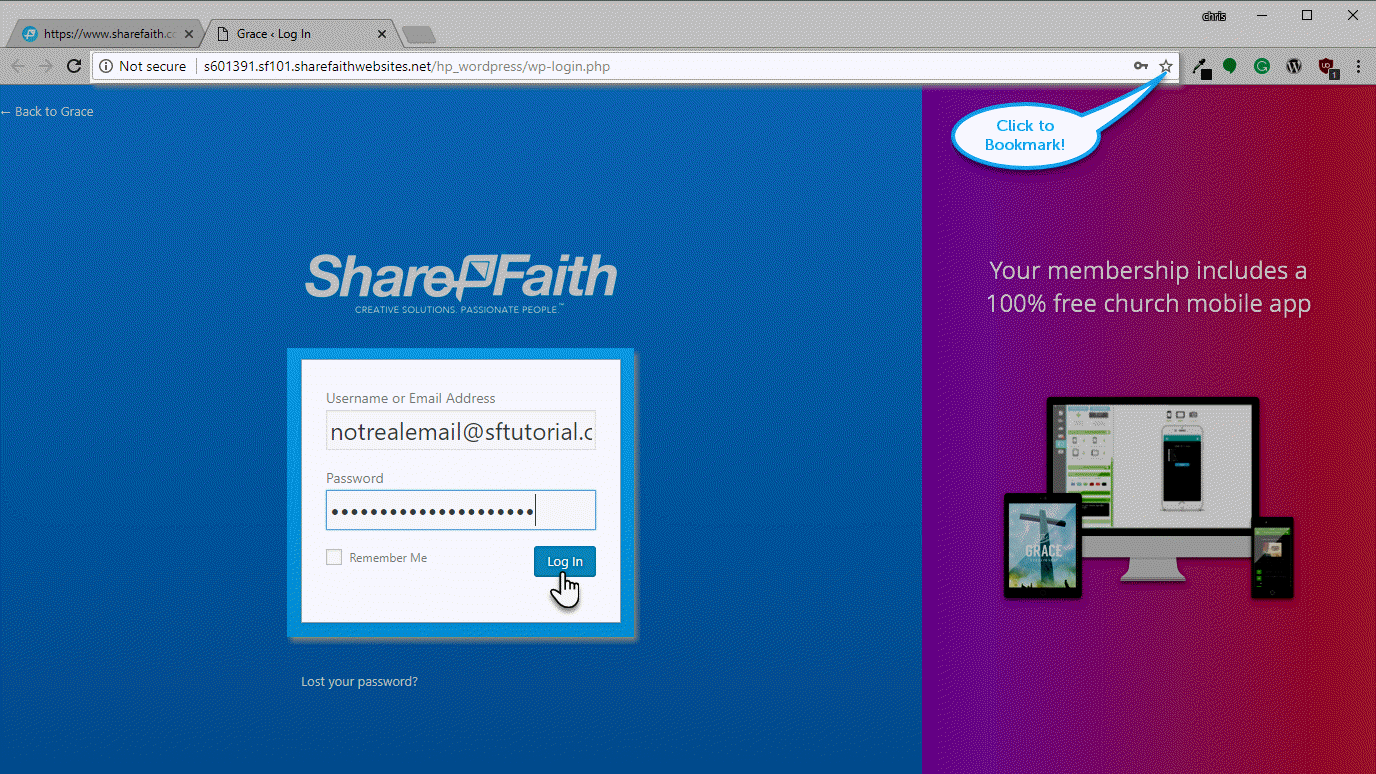This screenshot has height=774, width=1376.
Task: Follow the Lost your password? link
Action: (360, 682)
